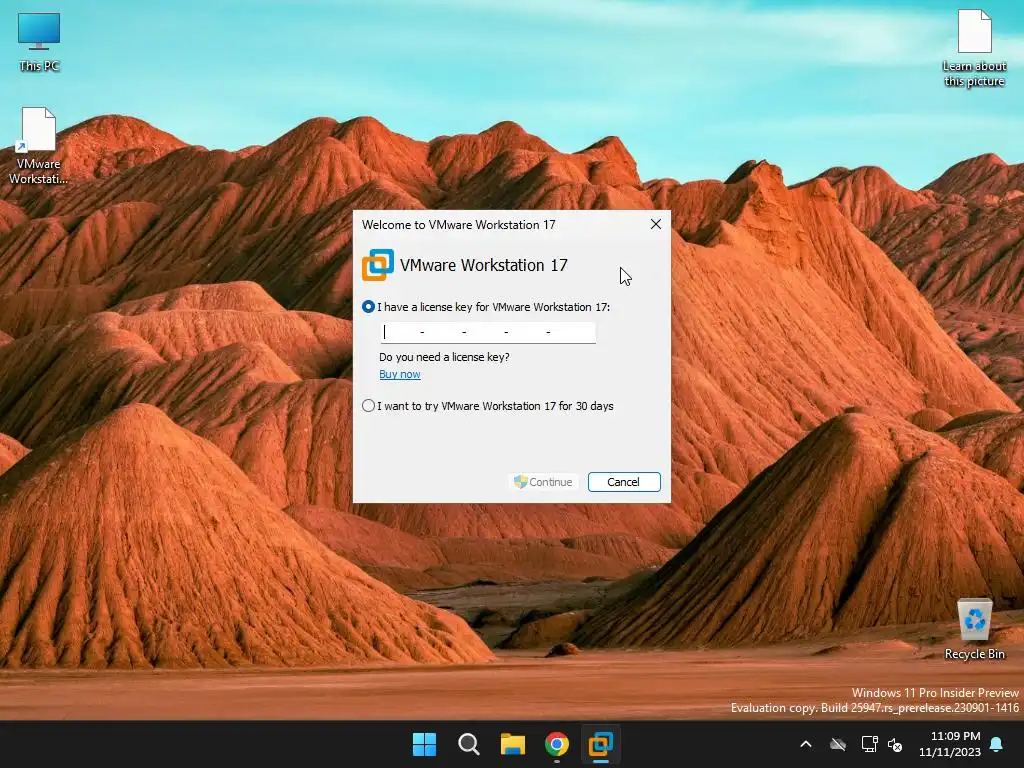Image resolution: width=1024 pixels, height=768 pixels.
Task: Open taskbar Search
Action: point(469,744)
